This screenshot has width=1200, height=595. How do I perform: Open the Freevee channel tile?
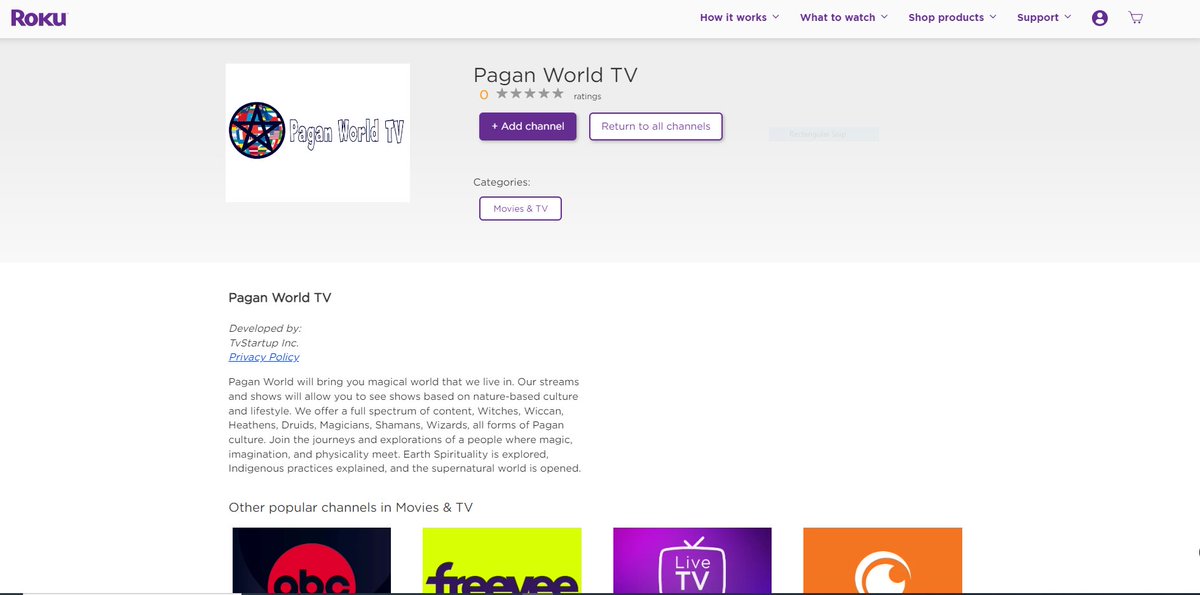tap(502, 561)
